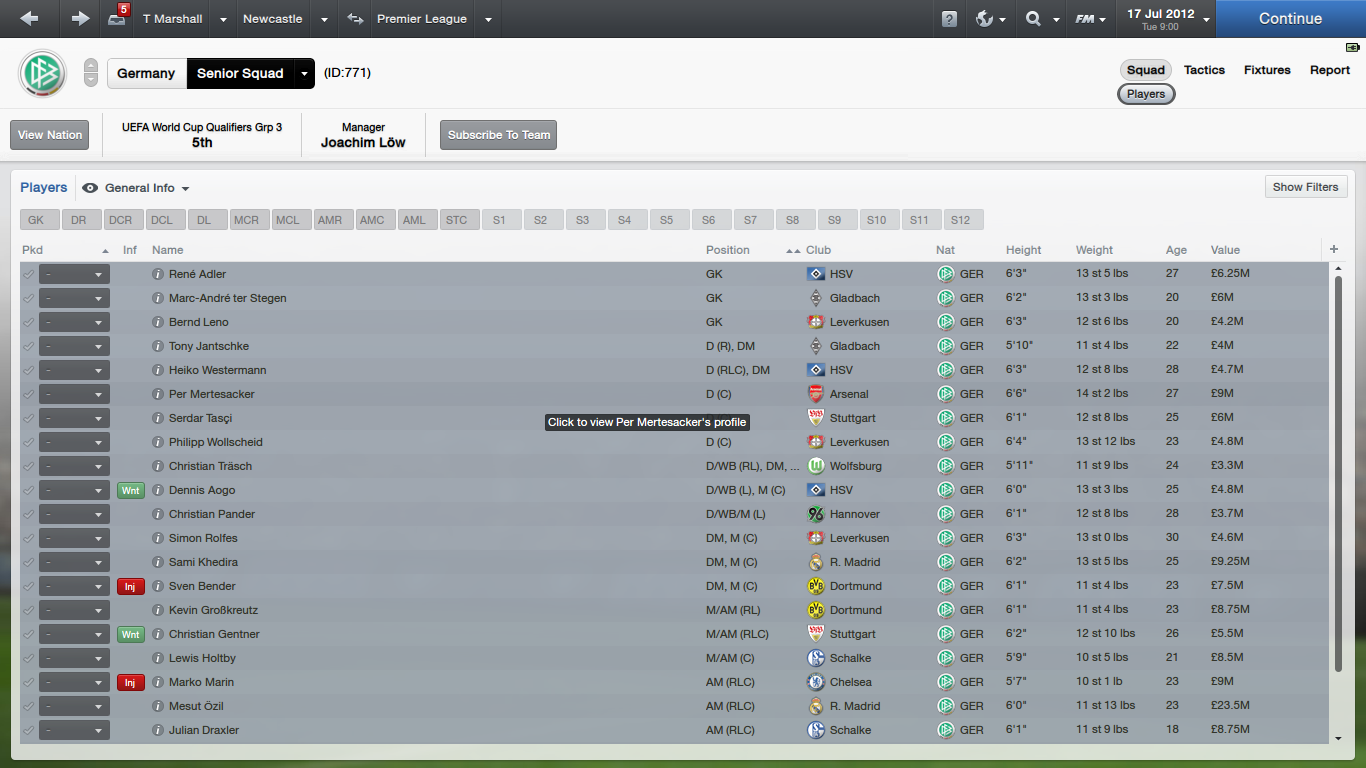The image size is (1366, 768).
Task: Click the Continue button
Action: pos(1290,19)
